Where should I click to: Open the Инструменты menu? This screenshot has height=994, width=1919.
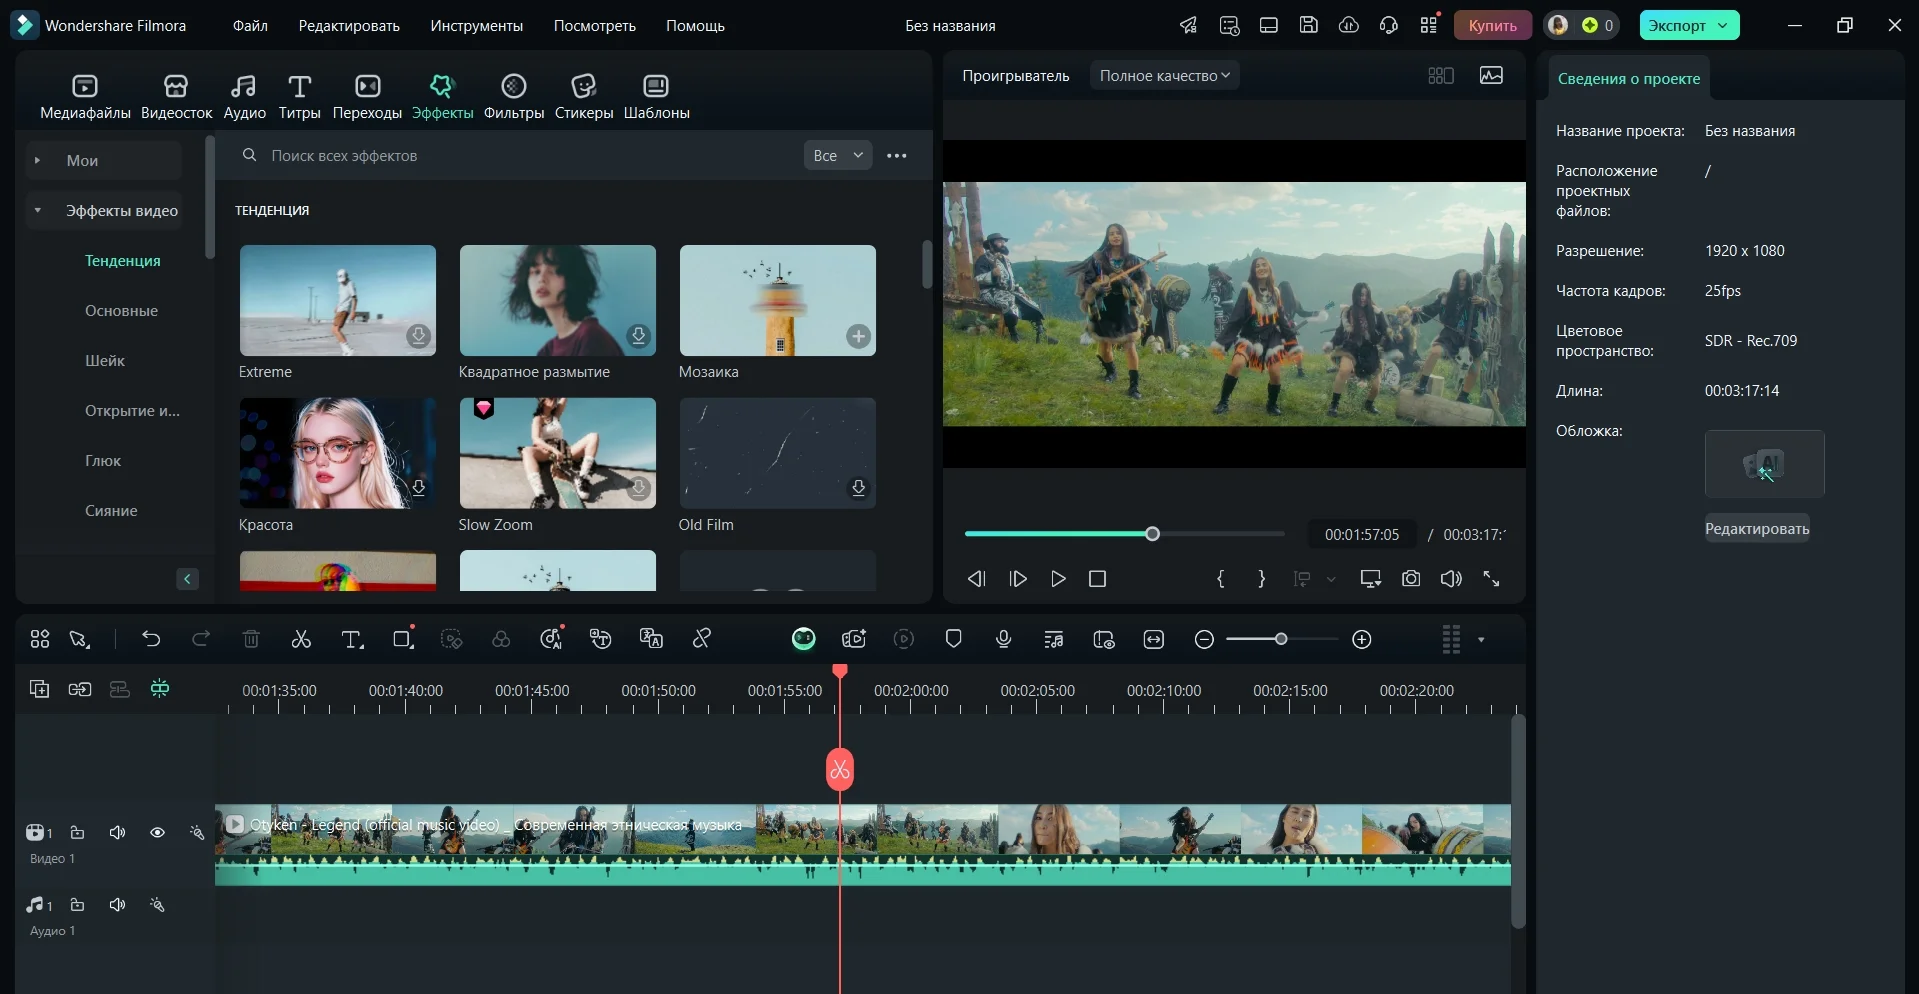coord(477,26)
